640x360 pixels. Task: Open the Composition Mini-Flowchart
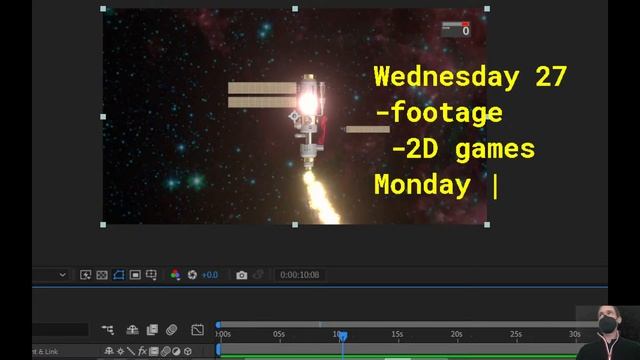point(108,329)
